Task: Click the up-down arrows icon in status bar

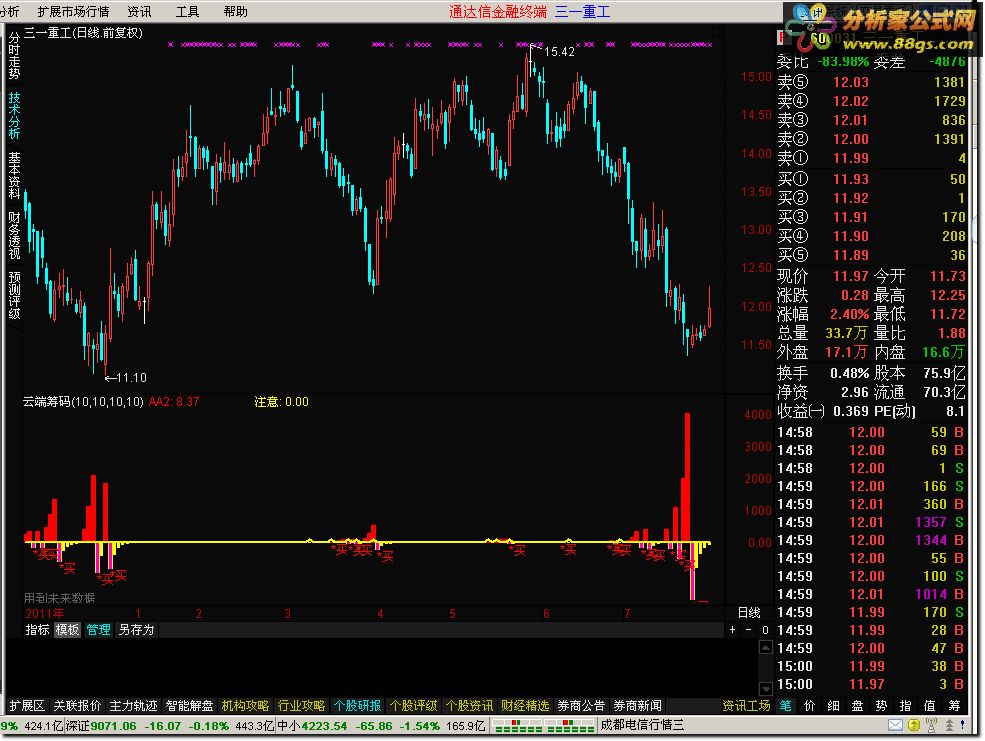Action: click(x=949, y=726)
